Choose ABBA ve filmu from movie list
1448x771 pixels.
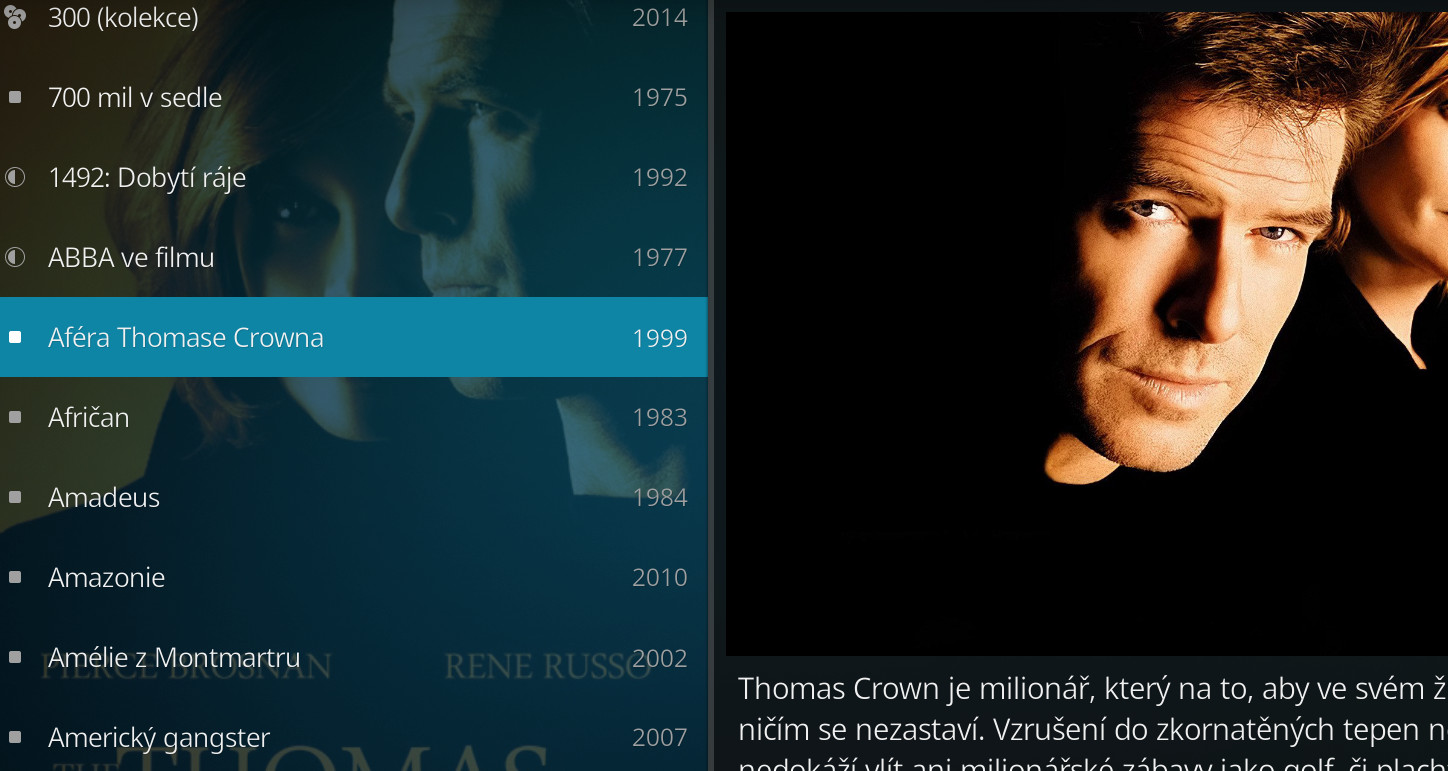tap(353, 257)
